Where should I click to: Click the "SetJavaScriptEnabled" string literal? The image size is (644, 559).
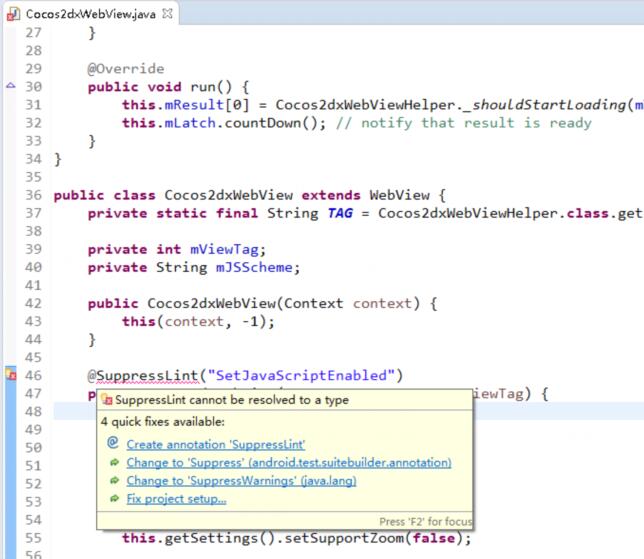click(x=301, y=375)
